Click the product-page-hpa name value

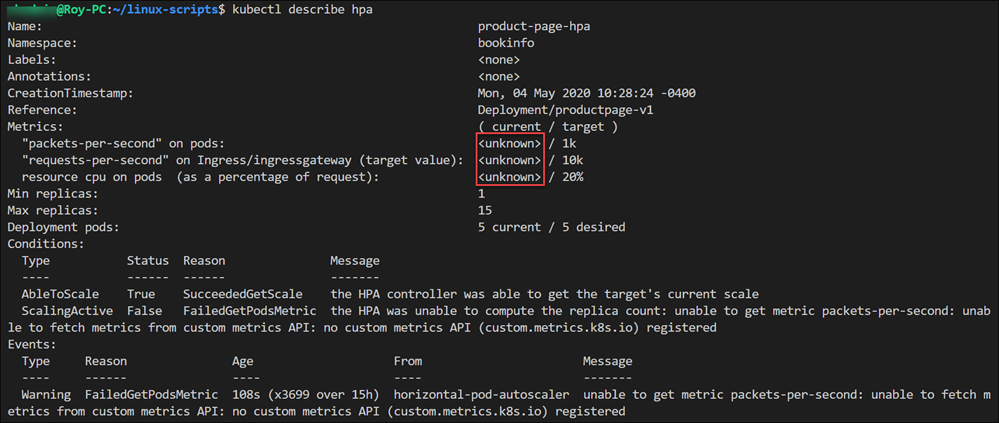pyautogui.click(x=534, y=26)
